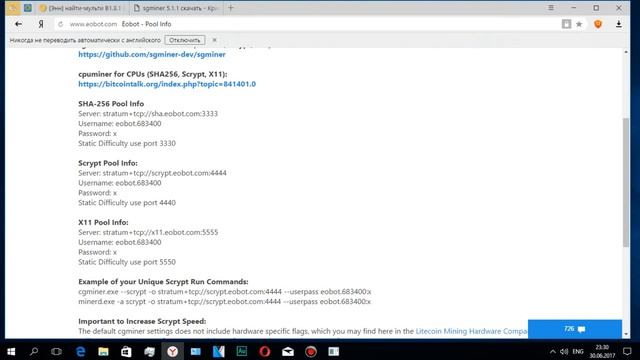Open the second pinned tab with blue icon
Image resolution: width=640 pixels, height=360 pixels.
[x=28, y=8]
